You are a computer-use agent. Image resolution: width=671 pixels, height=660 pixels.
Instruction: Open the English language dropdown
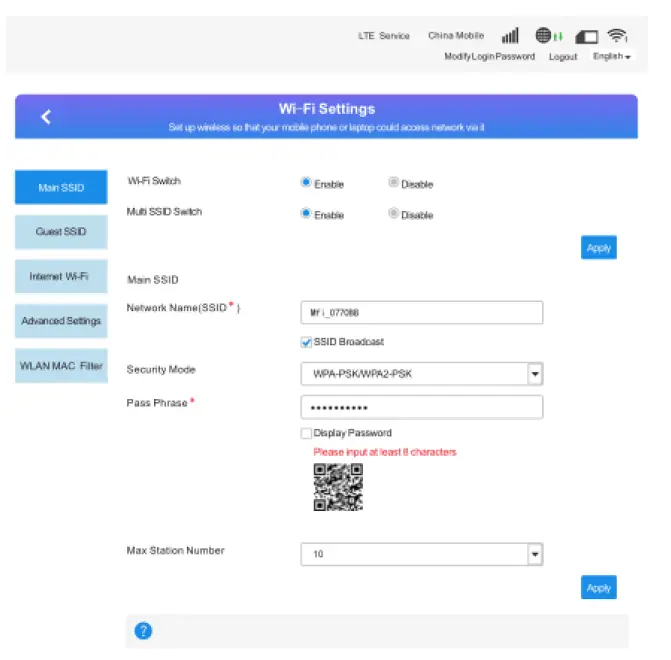(612, 56)
